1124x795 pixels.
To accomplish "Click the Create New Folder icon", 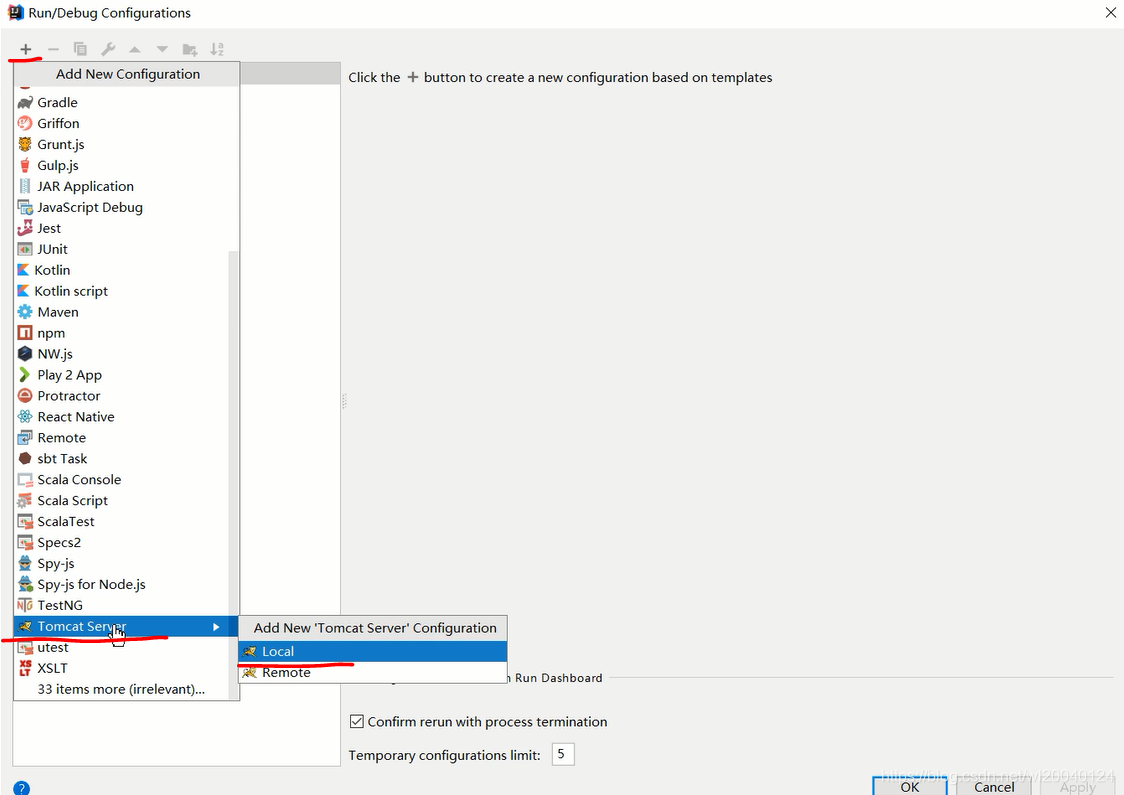I will [x=190, y=49].
